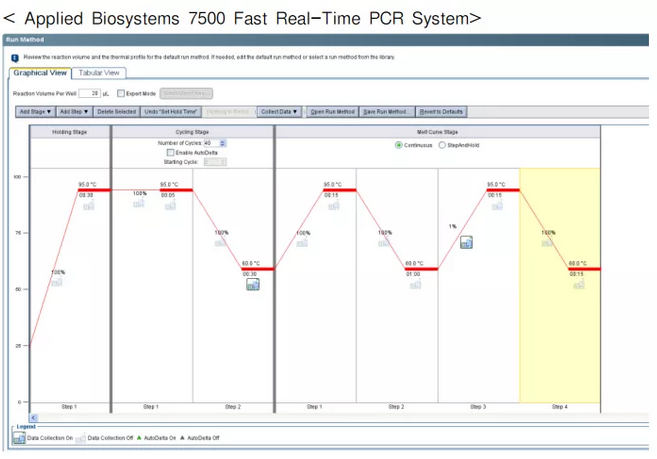Click the Save Run Method button
Viewport: 657px width, 459px height.
[x=387, y=112]
